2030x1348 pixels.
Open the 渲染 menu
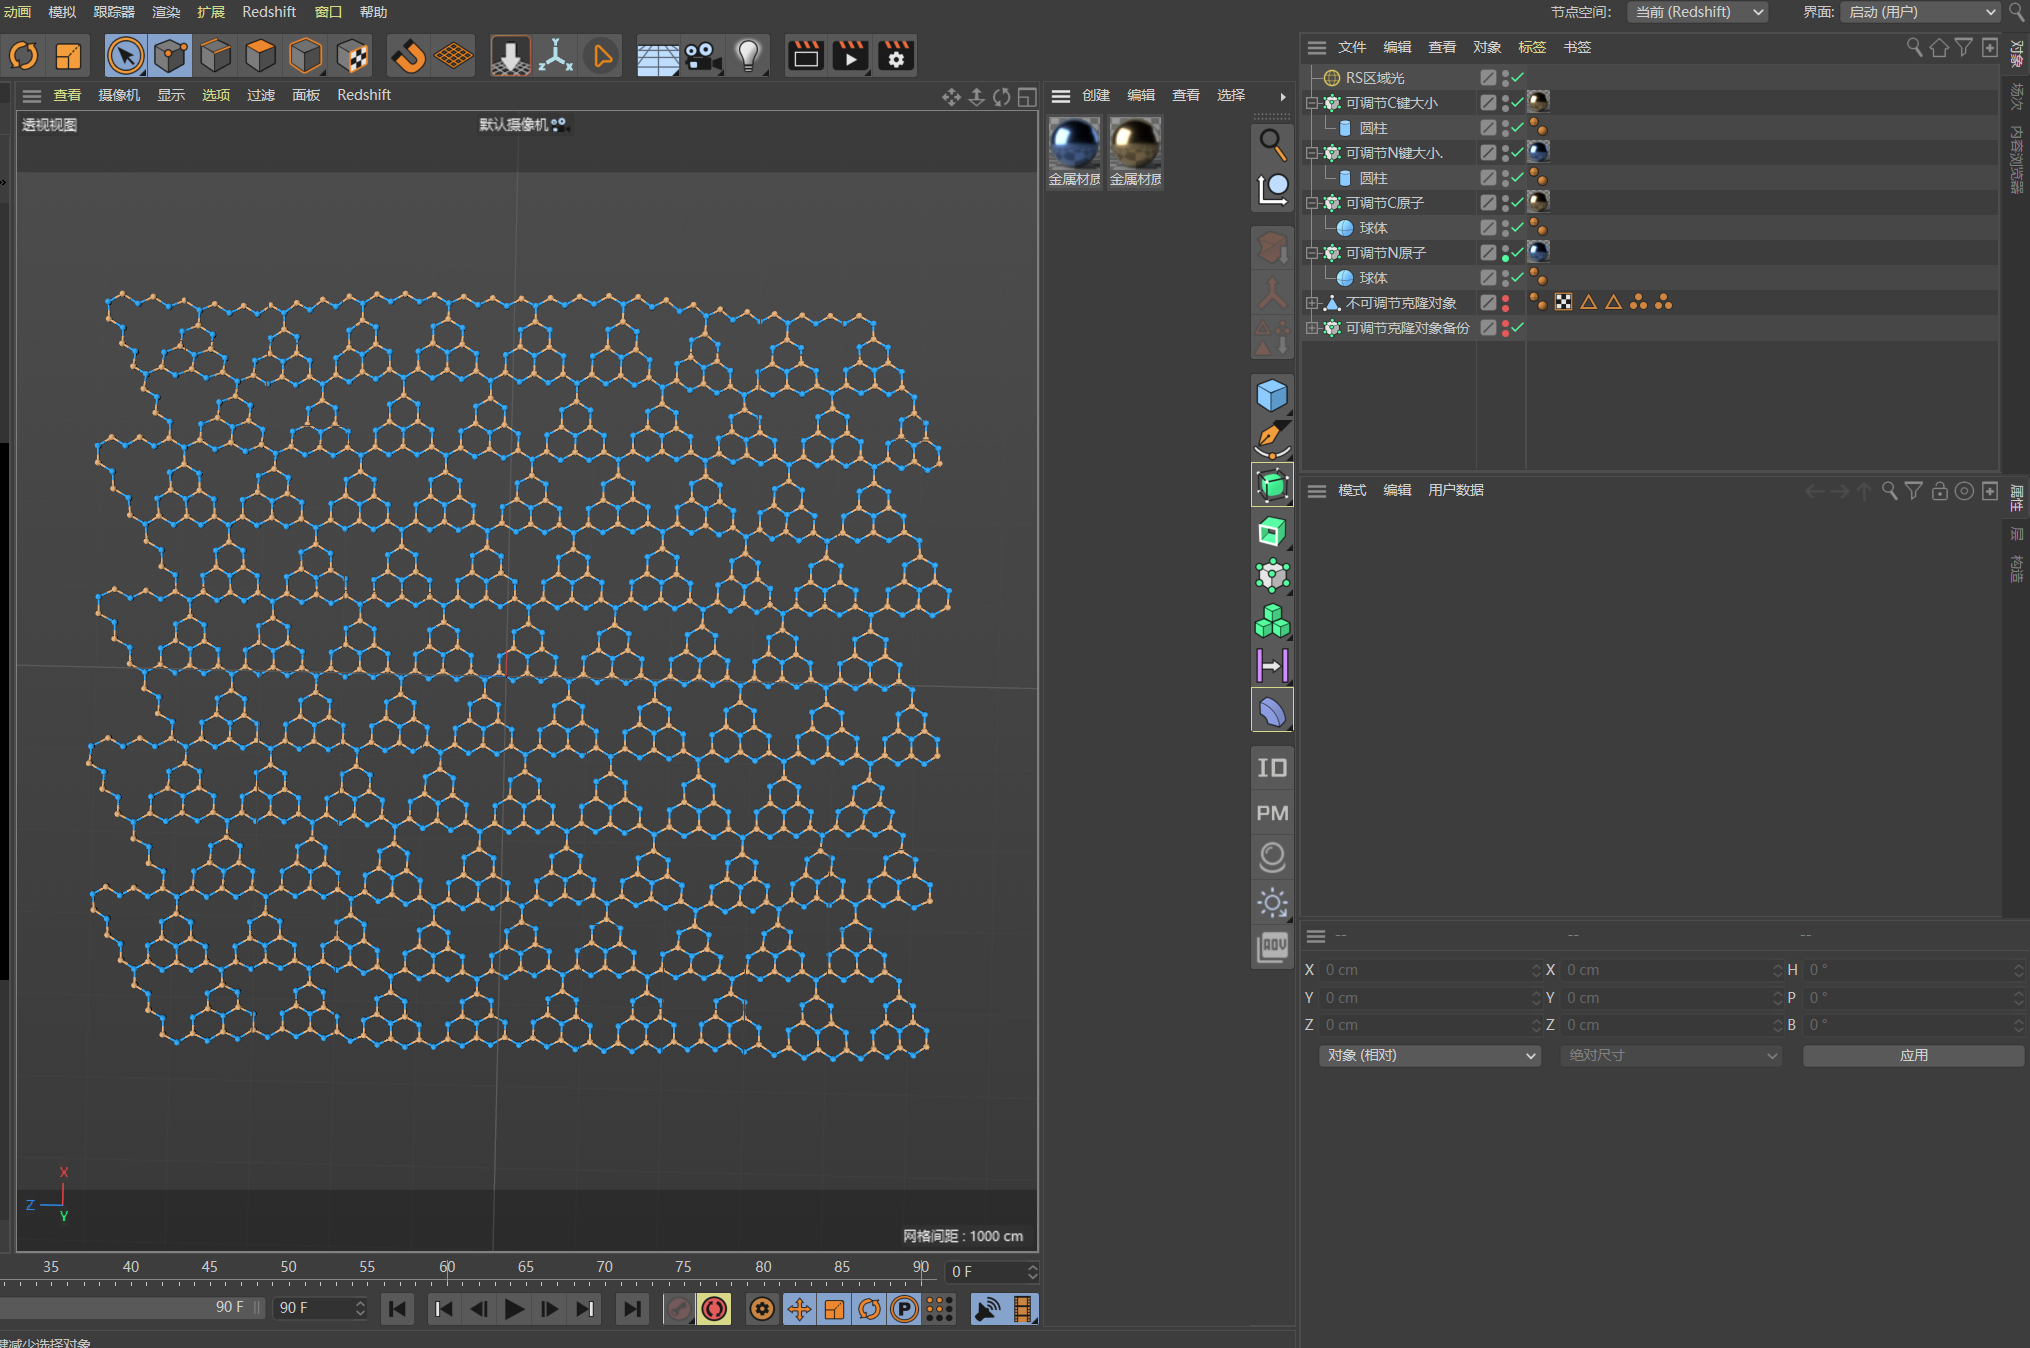166,12
